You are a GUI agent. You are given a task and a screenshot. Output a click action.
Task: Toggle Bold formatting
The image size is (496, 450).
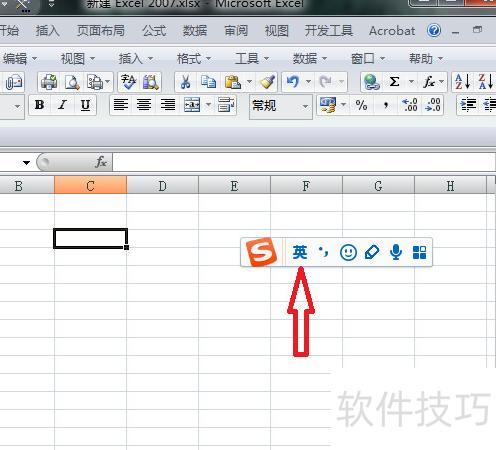pos(39,105)
